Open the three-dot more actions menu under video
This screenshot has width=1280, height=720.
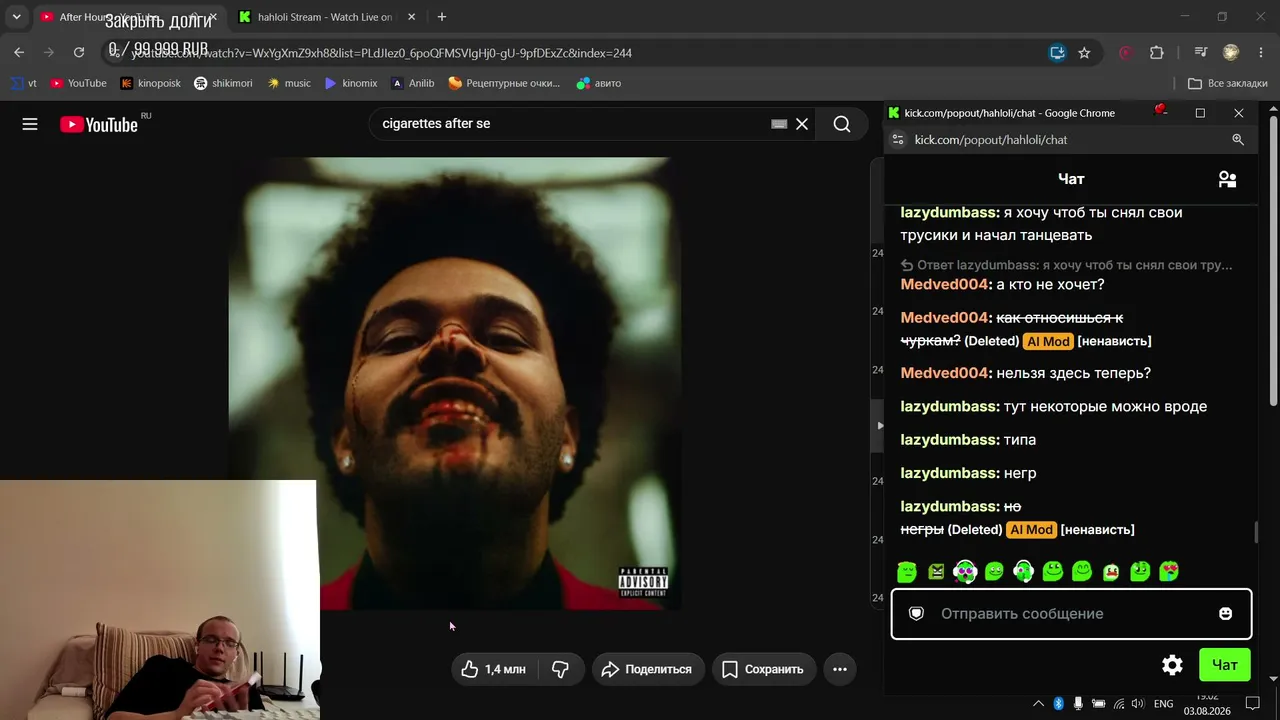pos(840,669)
